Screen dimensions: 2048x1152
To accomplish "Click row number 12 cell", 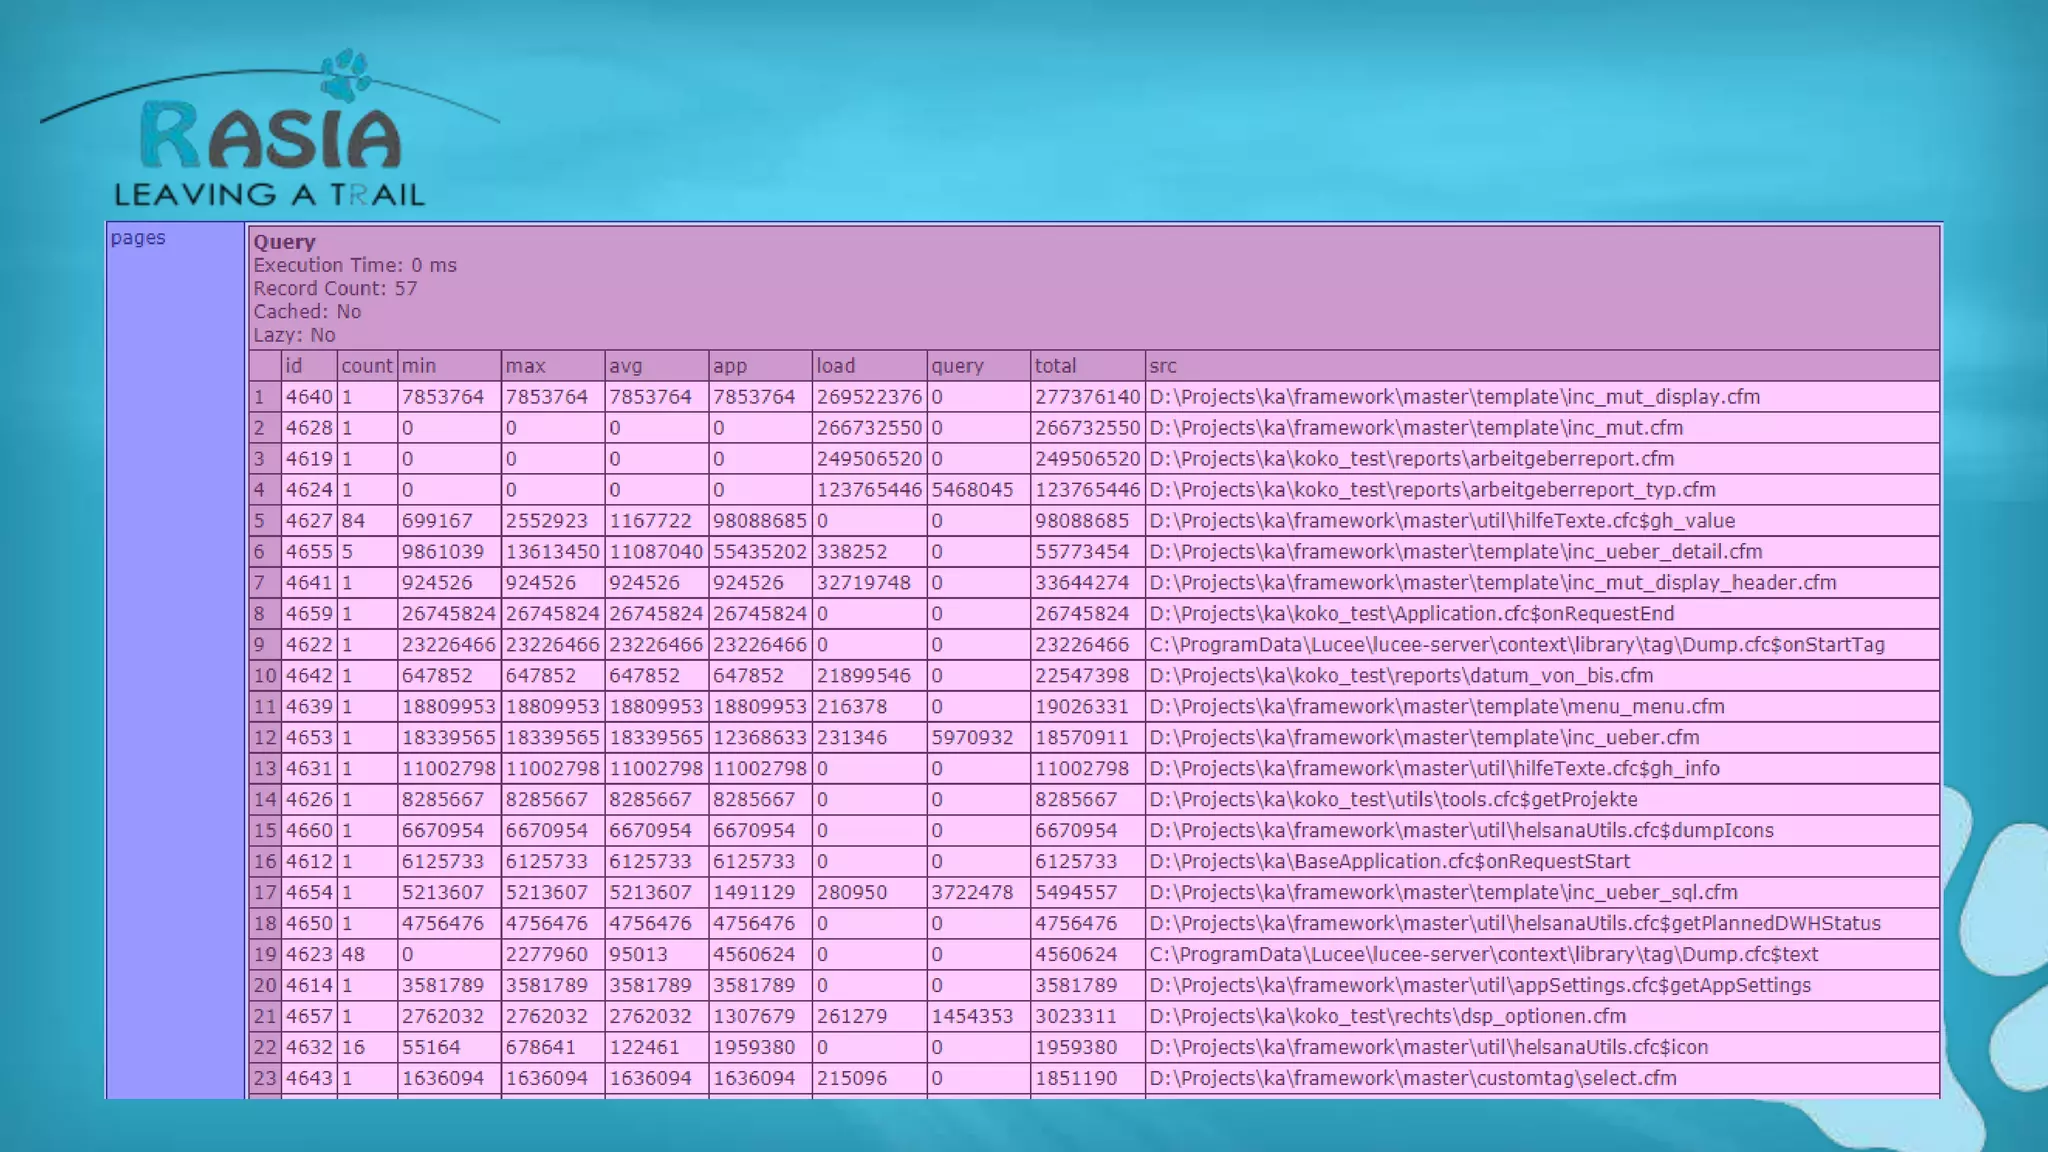I will 265,738.
